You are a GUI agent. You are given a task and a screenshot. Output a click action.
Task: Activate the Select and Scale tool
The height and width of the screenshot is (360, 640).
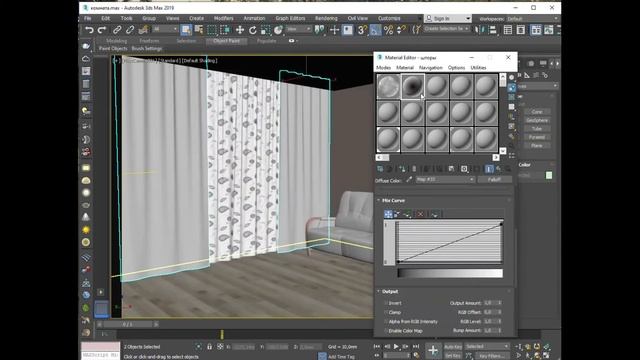tap(266, 30)
